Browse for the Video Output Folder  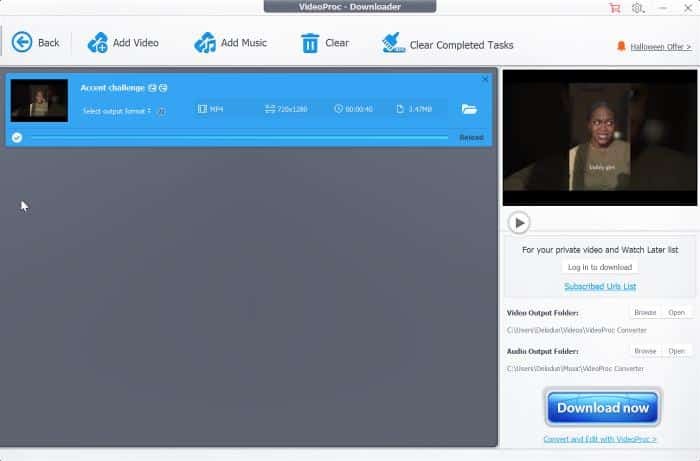point(645,313)
